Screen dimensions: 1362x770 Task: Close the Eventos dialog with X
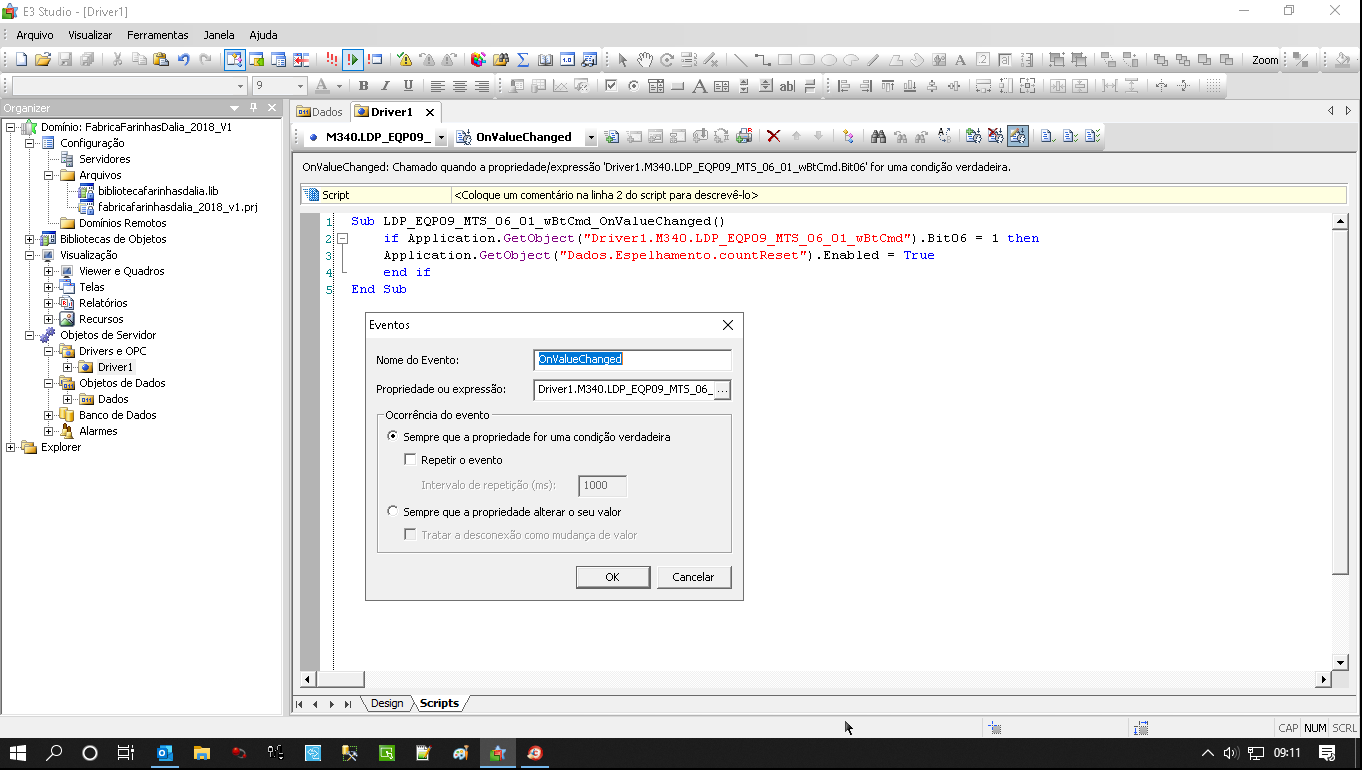(x=728, y=325)
